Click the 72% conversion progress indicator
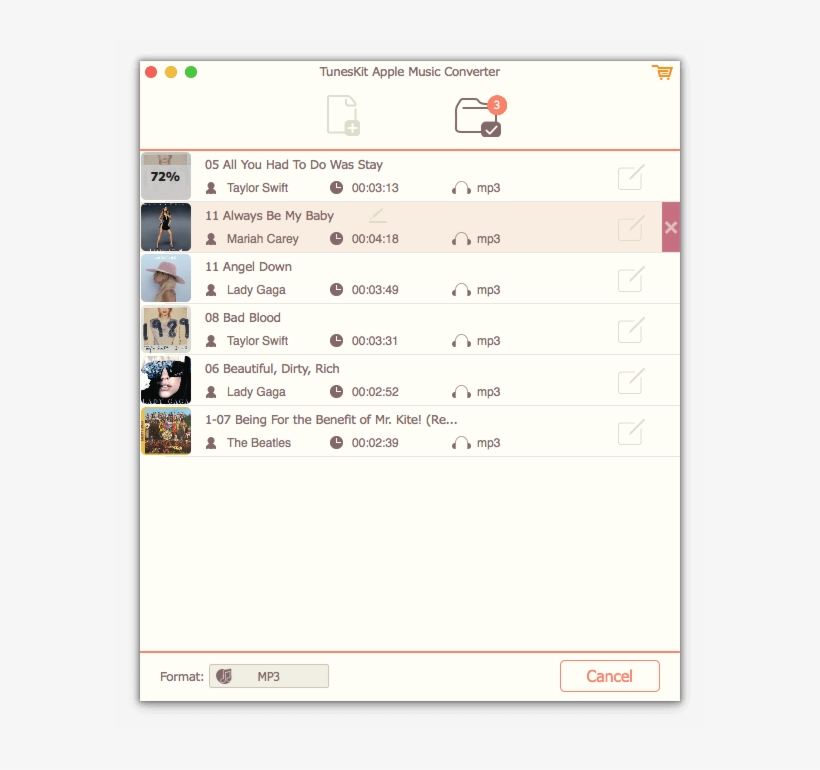This screenshot has width=820, height=770. (165, 175)
